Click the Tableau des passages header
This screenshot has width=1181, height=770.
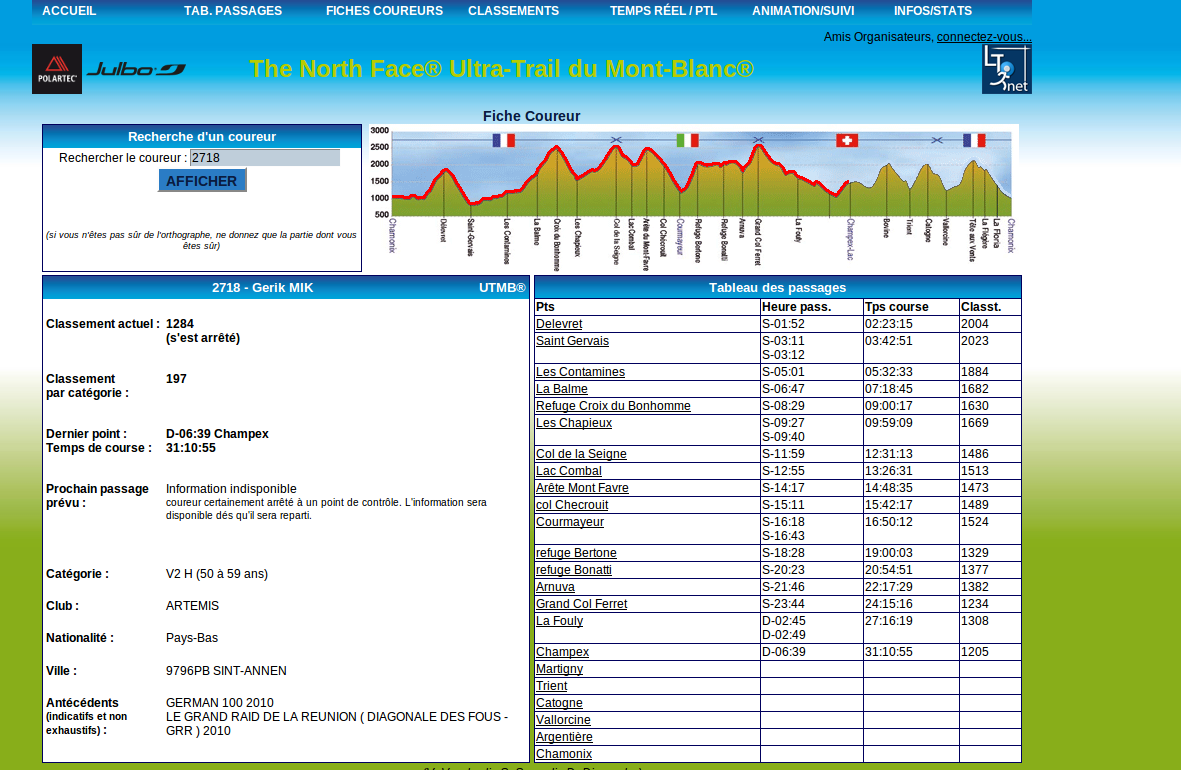click(777, 288)
